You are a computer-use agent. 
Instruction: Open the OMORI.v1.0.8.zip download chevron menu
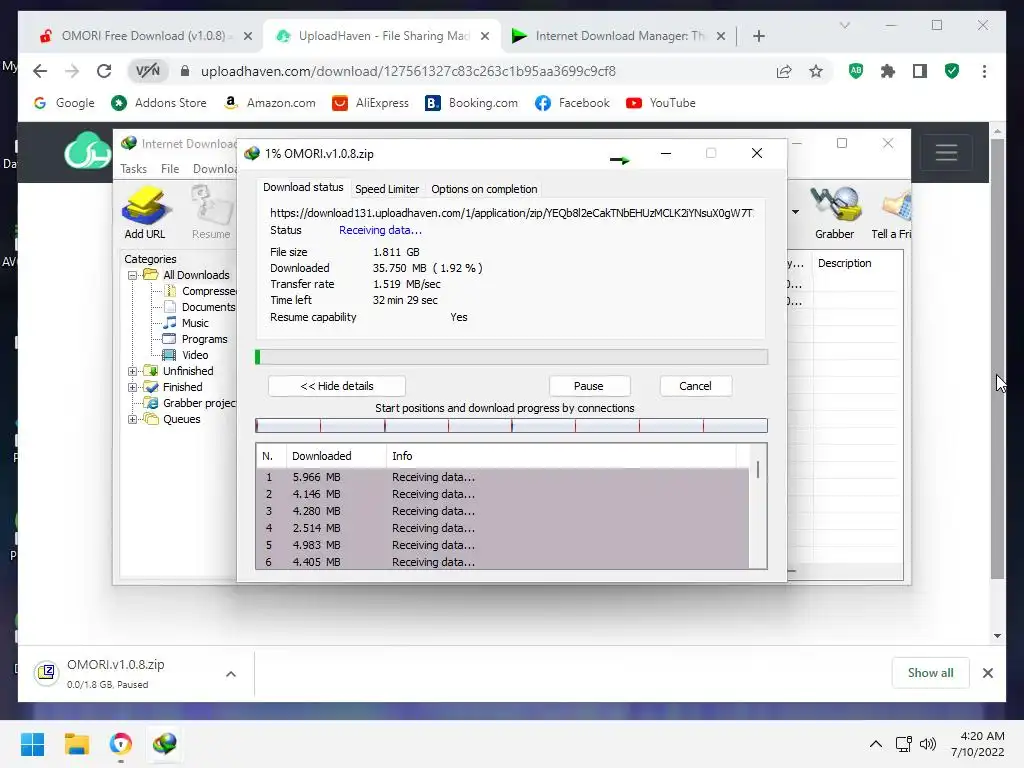pos(231,674)
